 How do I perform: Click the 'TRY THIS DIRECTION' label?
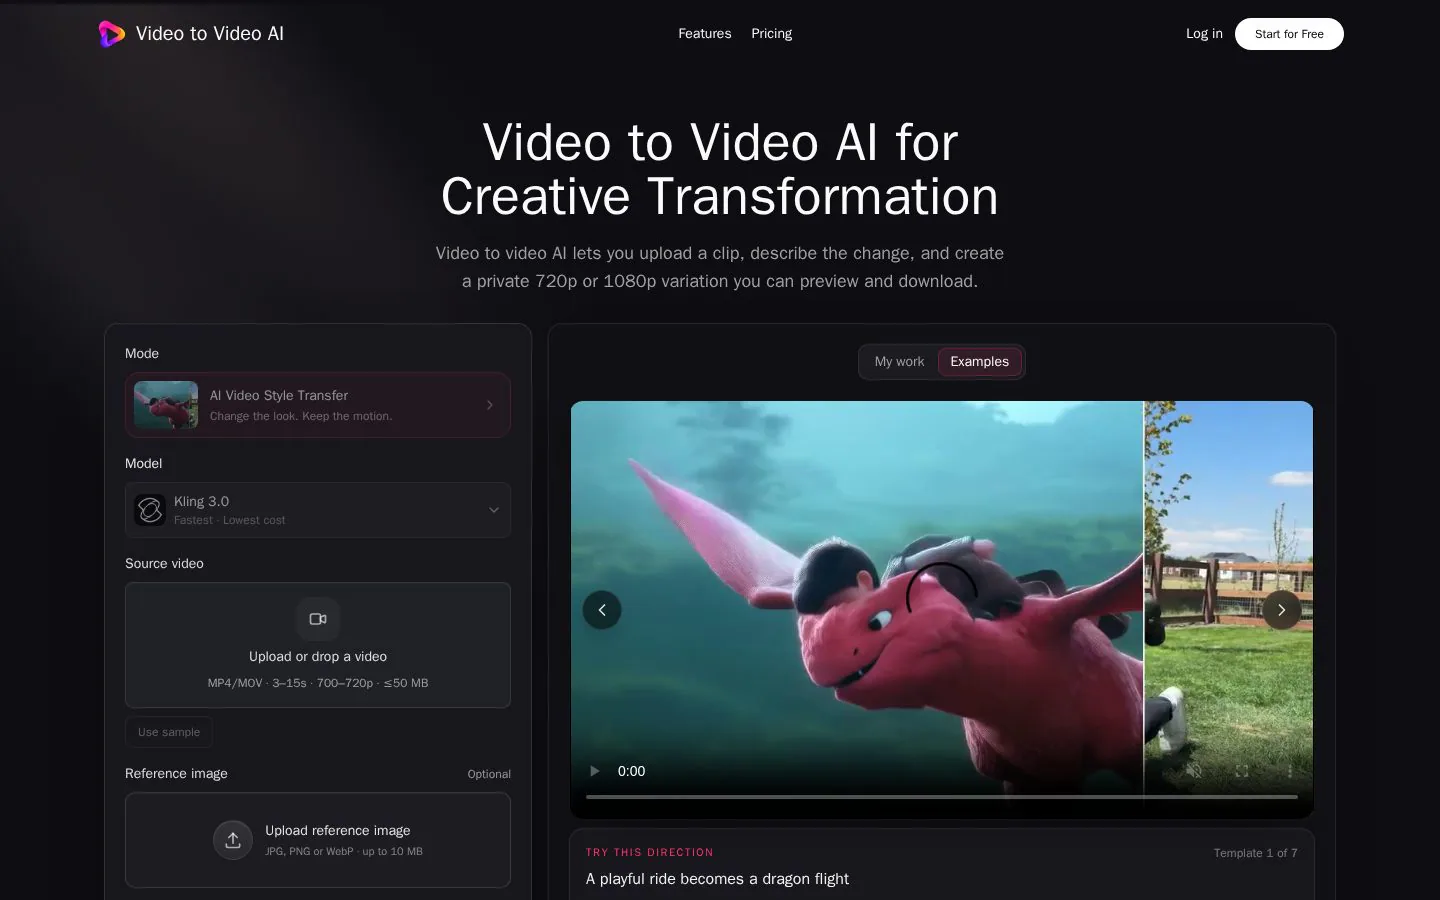pyautogui.click(x=650, y=853)
